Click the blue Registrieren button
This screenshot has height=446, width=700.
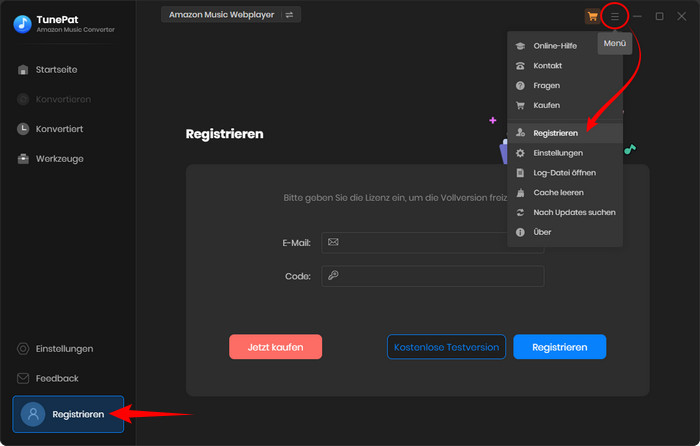click(559, 347)
